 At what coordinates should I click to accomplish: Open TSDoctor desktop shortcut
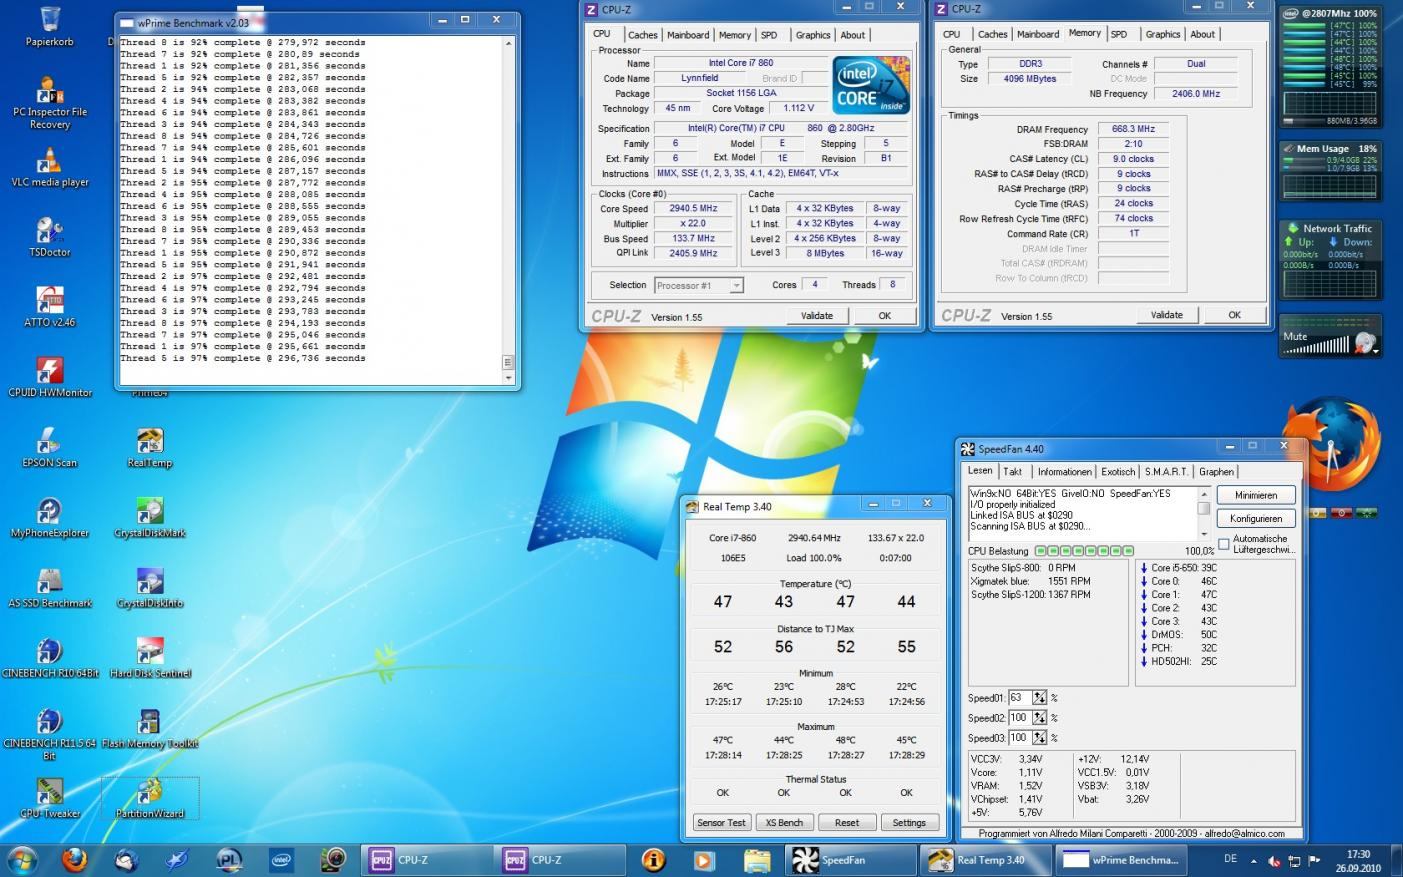[49, 238]
